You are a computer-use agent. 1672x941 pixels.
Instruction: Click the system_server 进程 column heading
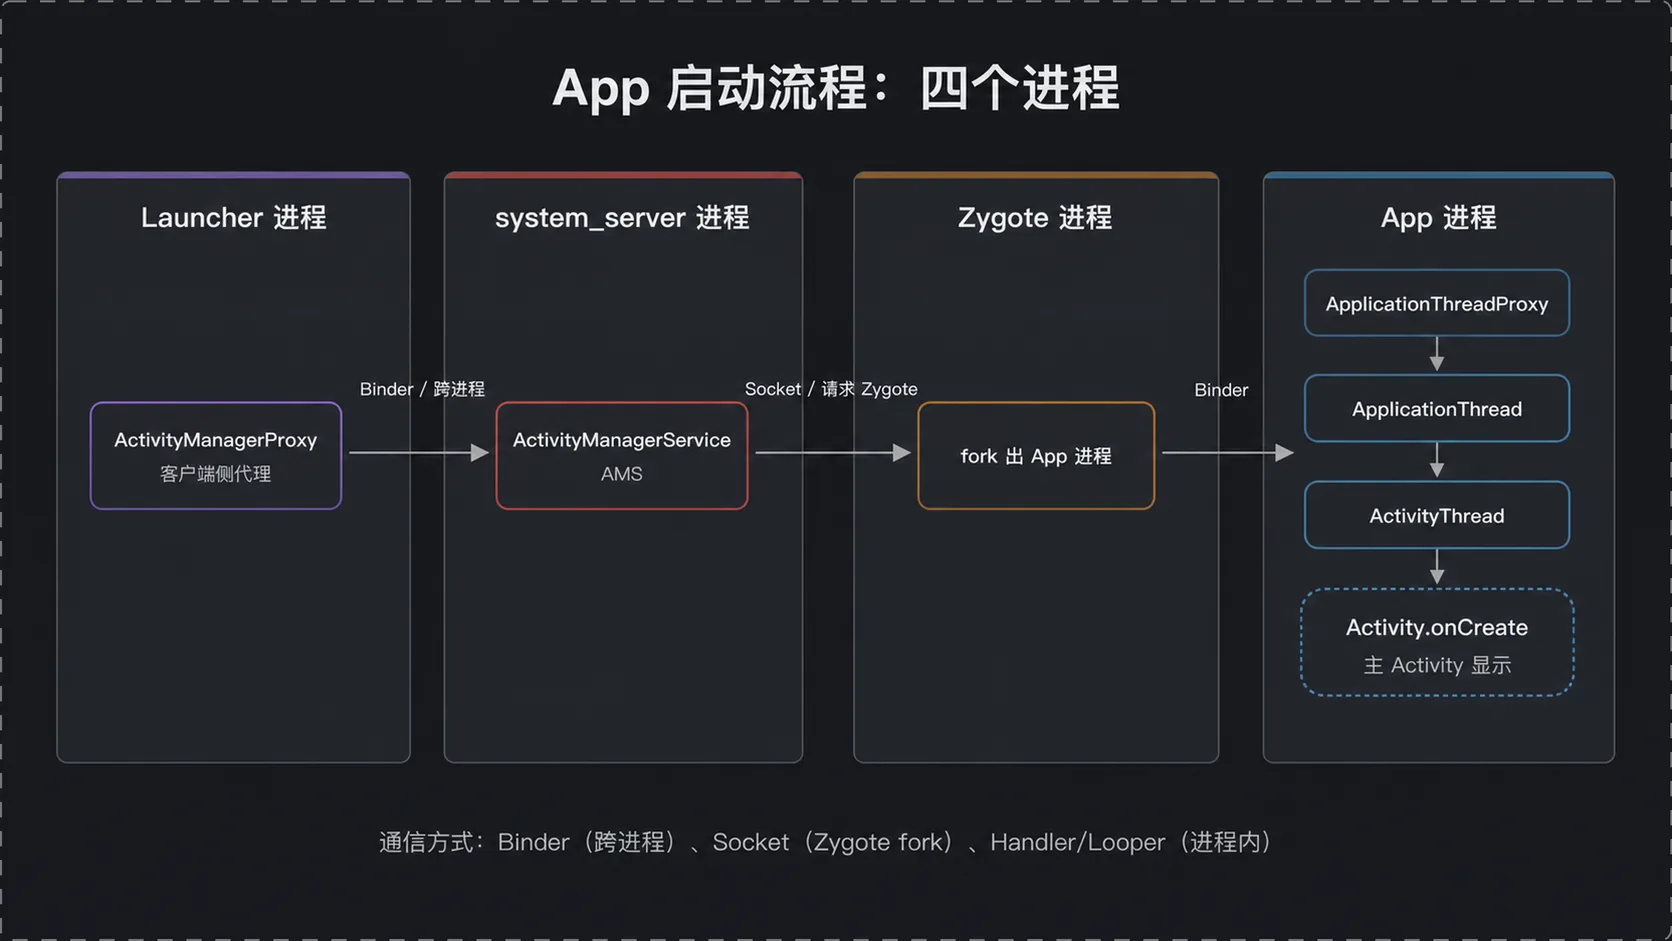click(622, 217)
